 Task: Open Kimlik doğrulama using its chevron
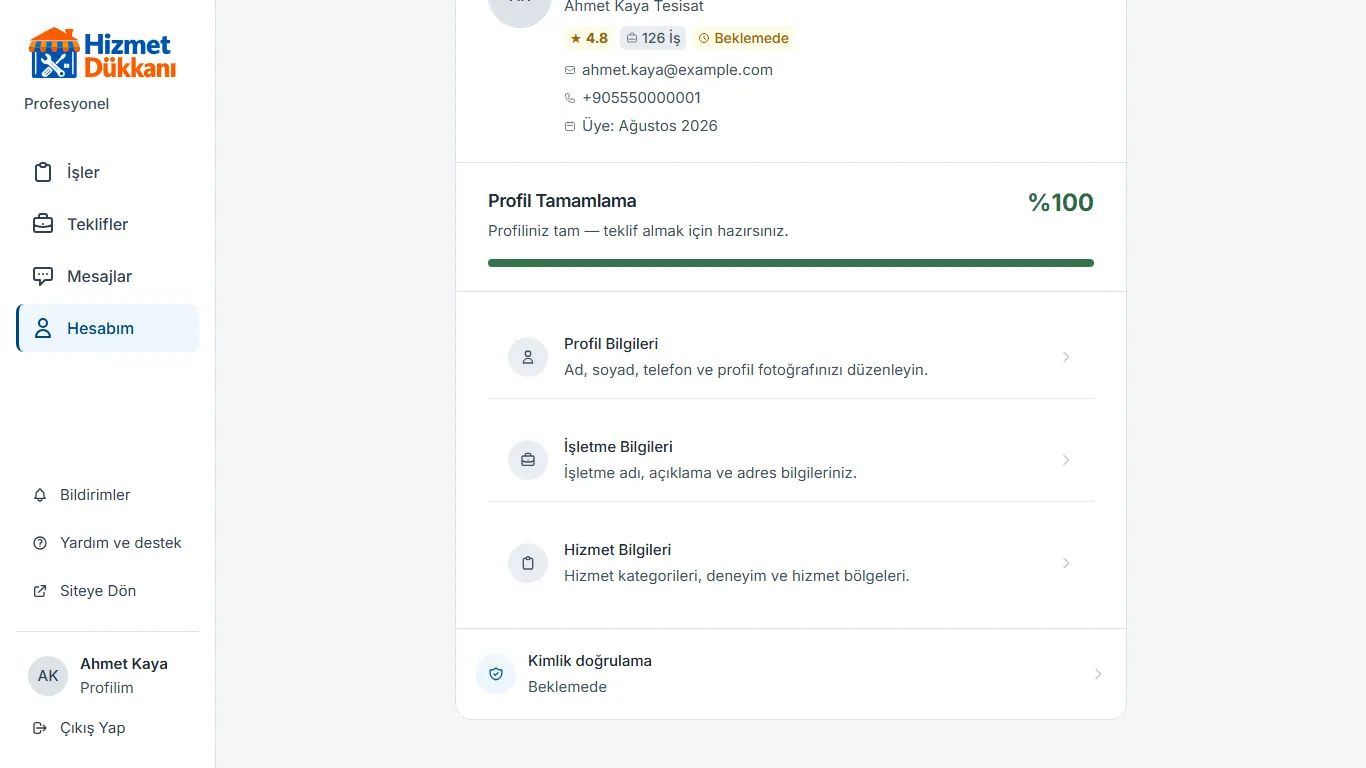coord(1098,674)
